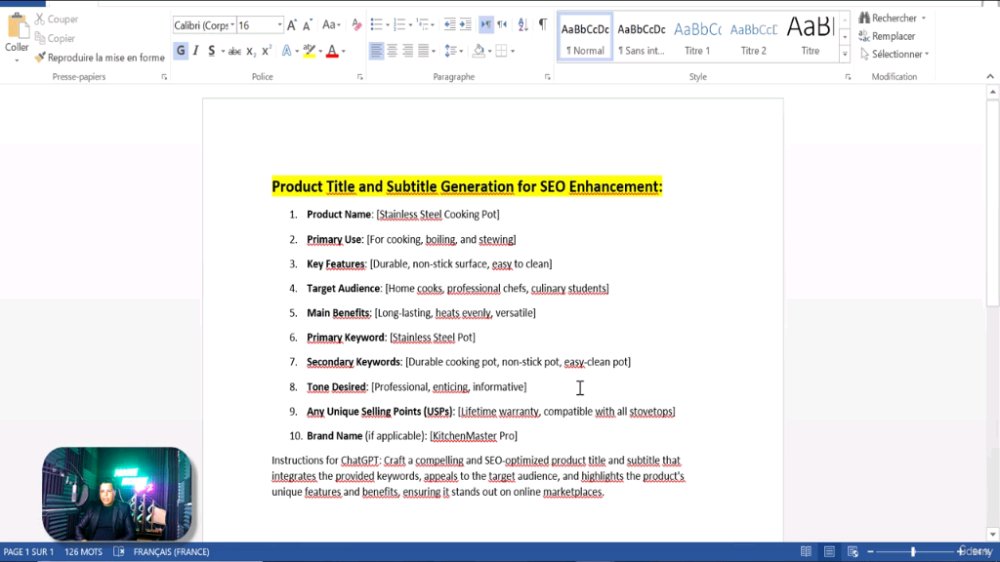Apply the Titre 2 style
This screenshot has width=1000, height=562.
[753, 37]
